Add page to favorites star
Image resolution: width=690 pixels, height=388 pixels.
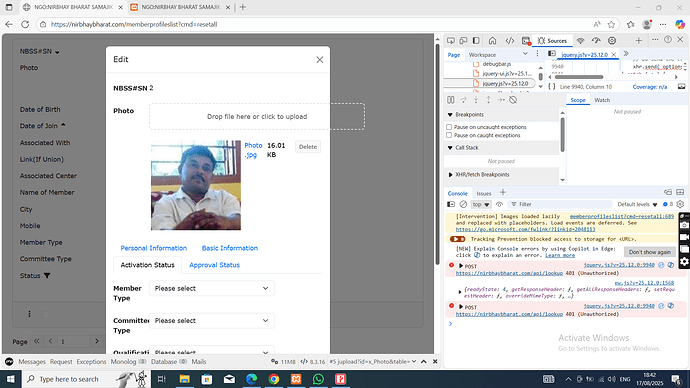(611, 24)
